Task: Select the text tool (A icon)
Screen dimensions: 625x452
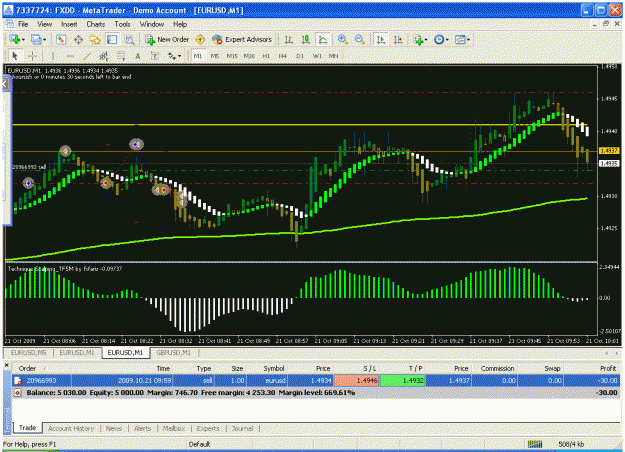Action: pos(138,56)
